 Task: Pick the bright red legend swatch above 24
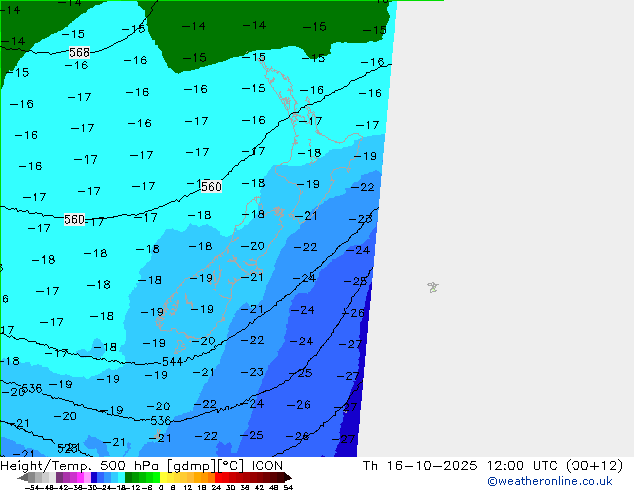[218, 478]
